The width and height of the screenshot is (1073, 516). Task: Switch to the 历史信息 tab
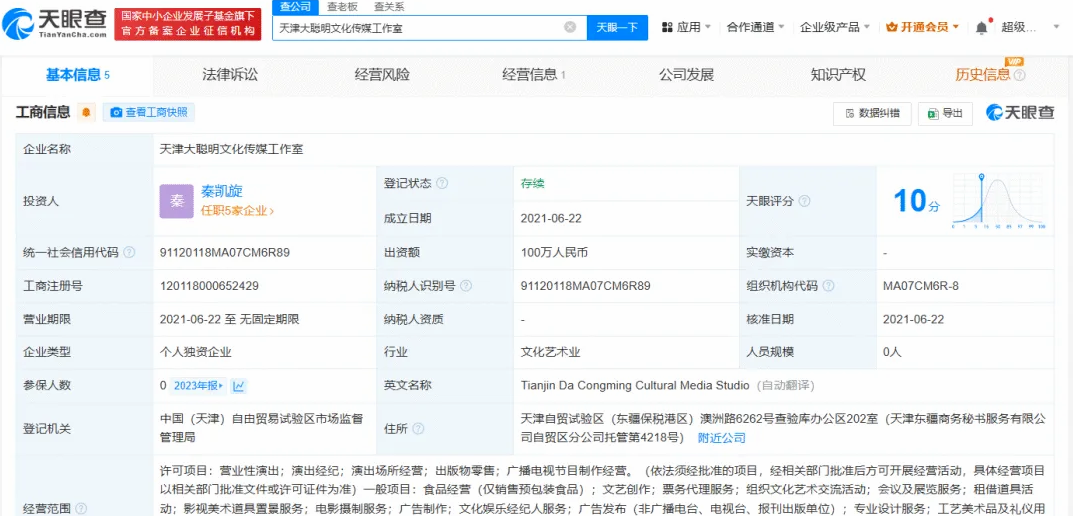[983, 75]
